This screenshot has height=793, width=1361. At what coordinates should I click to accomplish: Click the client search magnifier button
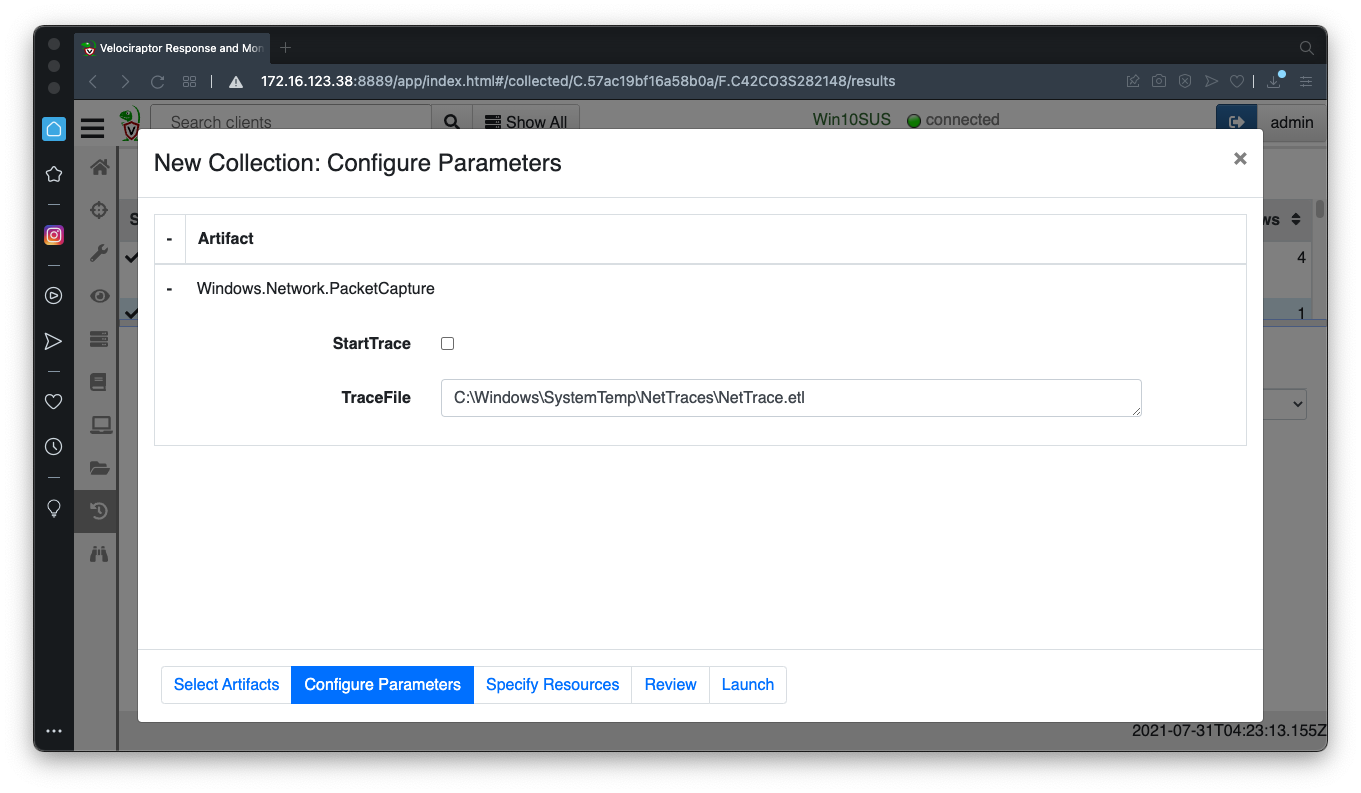tap(451, 122)
